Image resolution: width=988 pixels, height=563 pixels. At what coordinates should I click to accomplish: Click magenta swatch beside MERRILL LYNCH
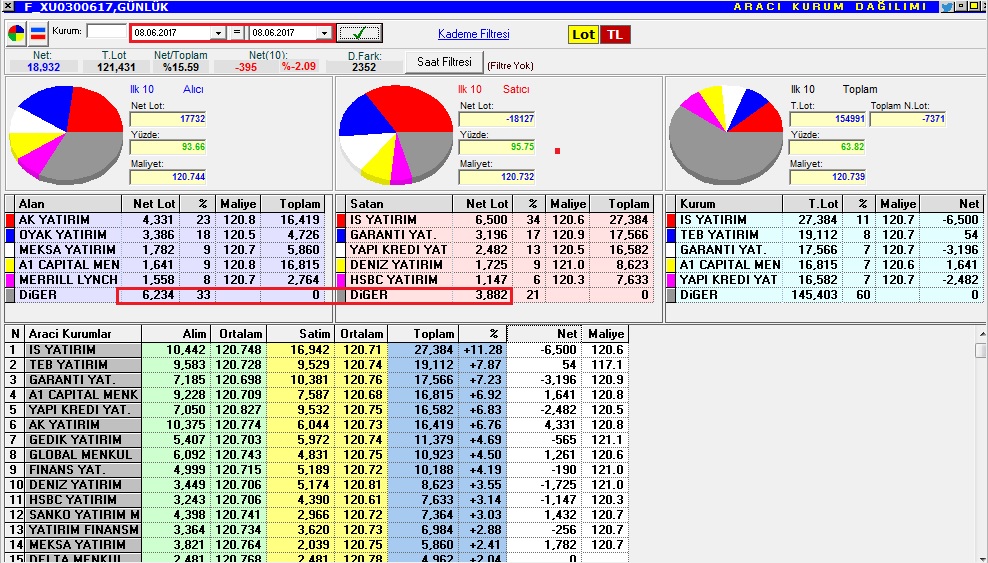click(9, 280)
